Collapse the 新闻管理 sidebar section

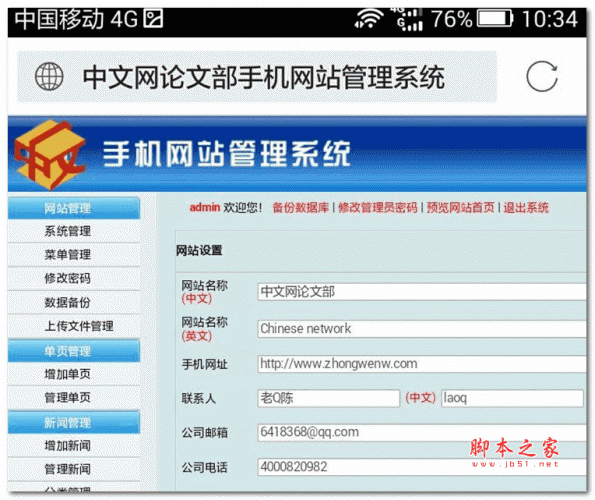pos(74,422)
